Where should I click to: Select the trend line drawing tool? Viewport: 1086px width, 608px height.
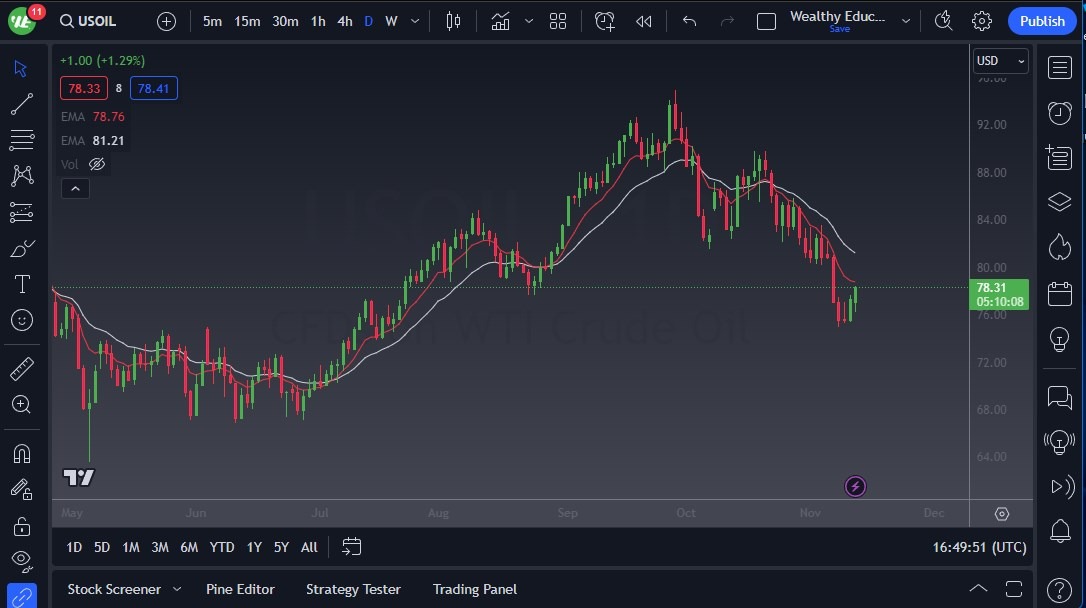click(x=22, y=104)
